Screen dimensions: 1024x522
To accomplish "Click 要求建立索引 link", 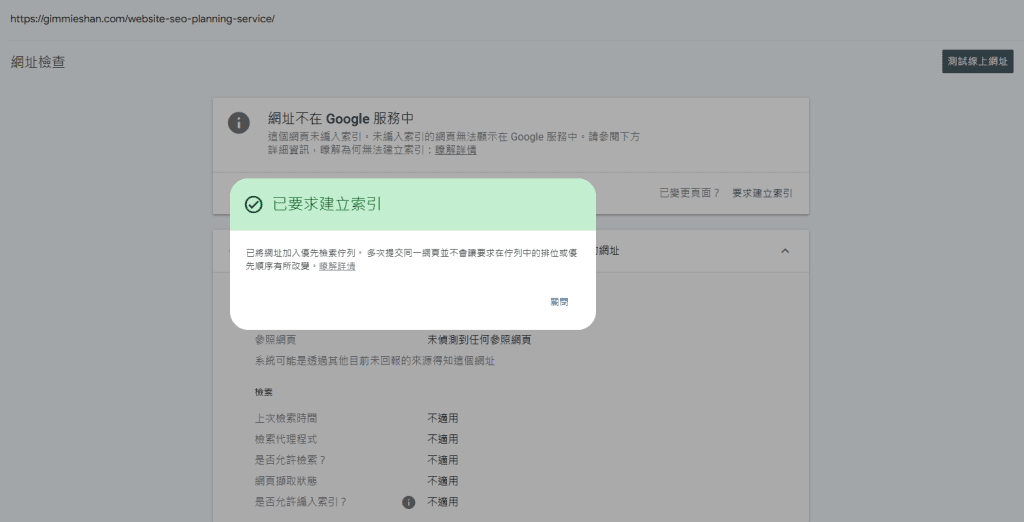I will click(762, 193).
